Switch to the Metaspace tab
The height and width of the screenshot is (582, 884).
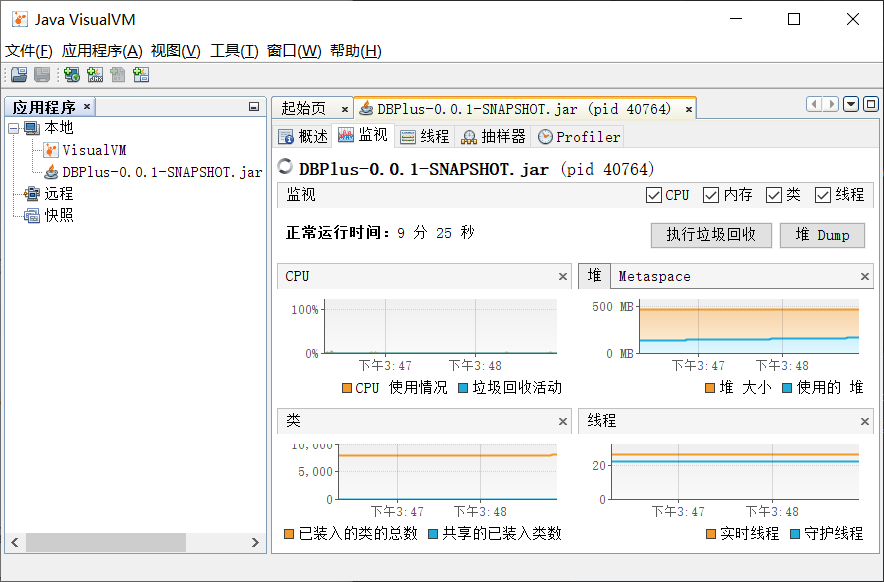654,276
